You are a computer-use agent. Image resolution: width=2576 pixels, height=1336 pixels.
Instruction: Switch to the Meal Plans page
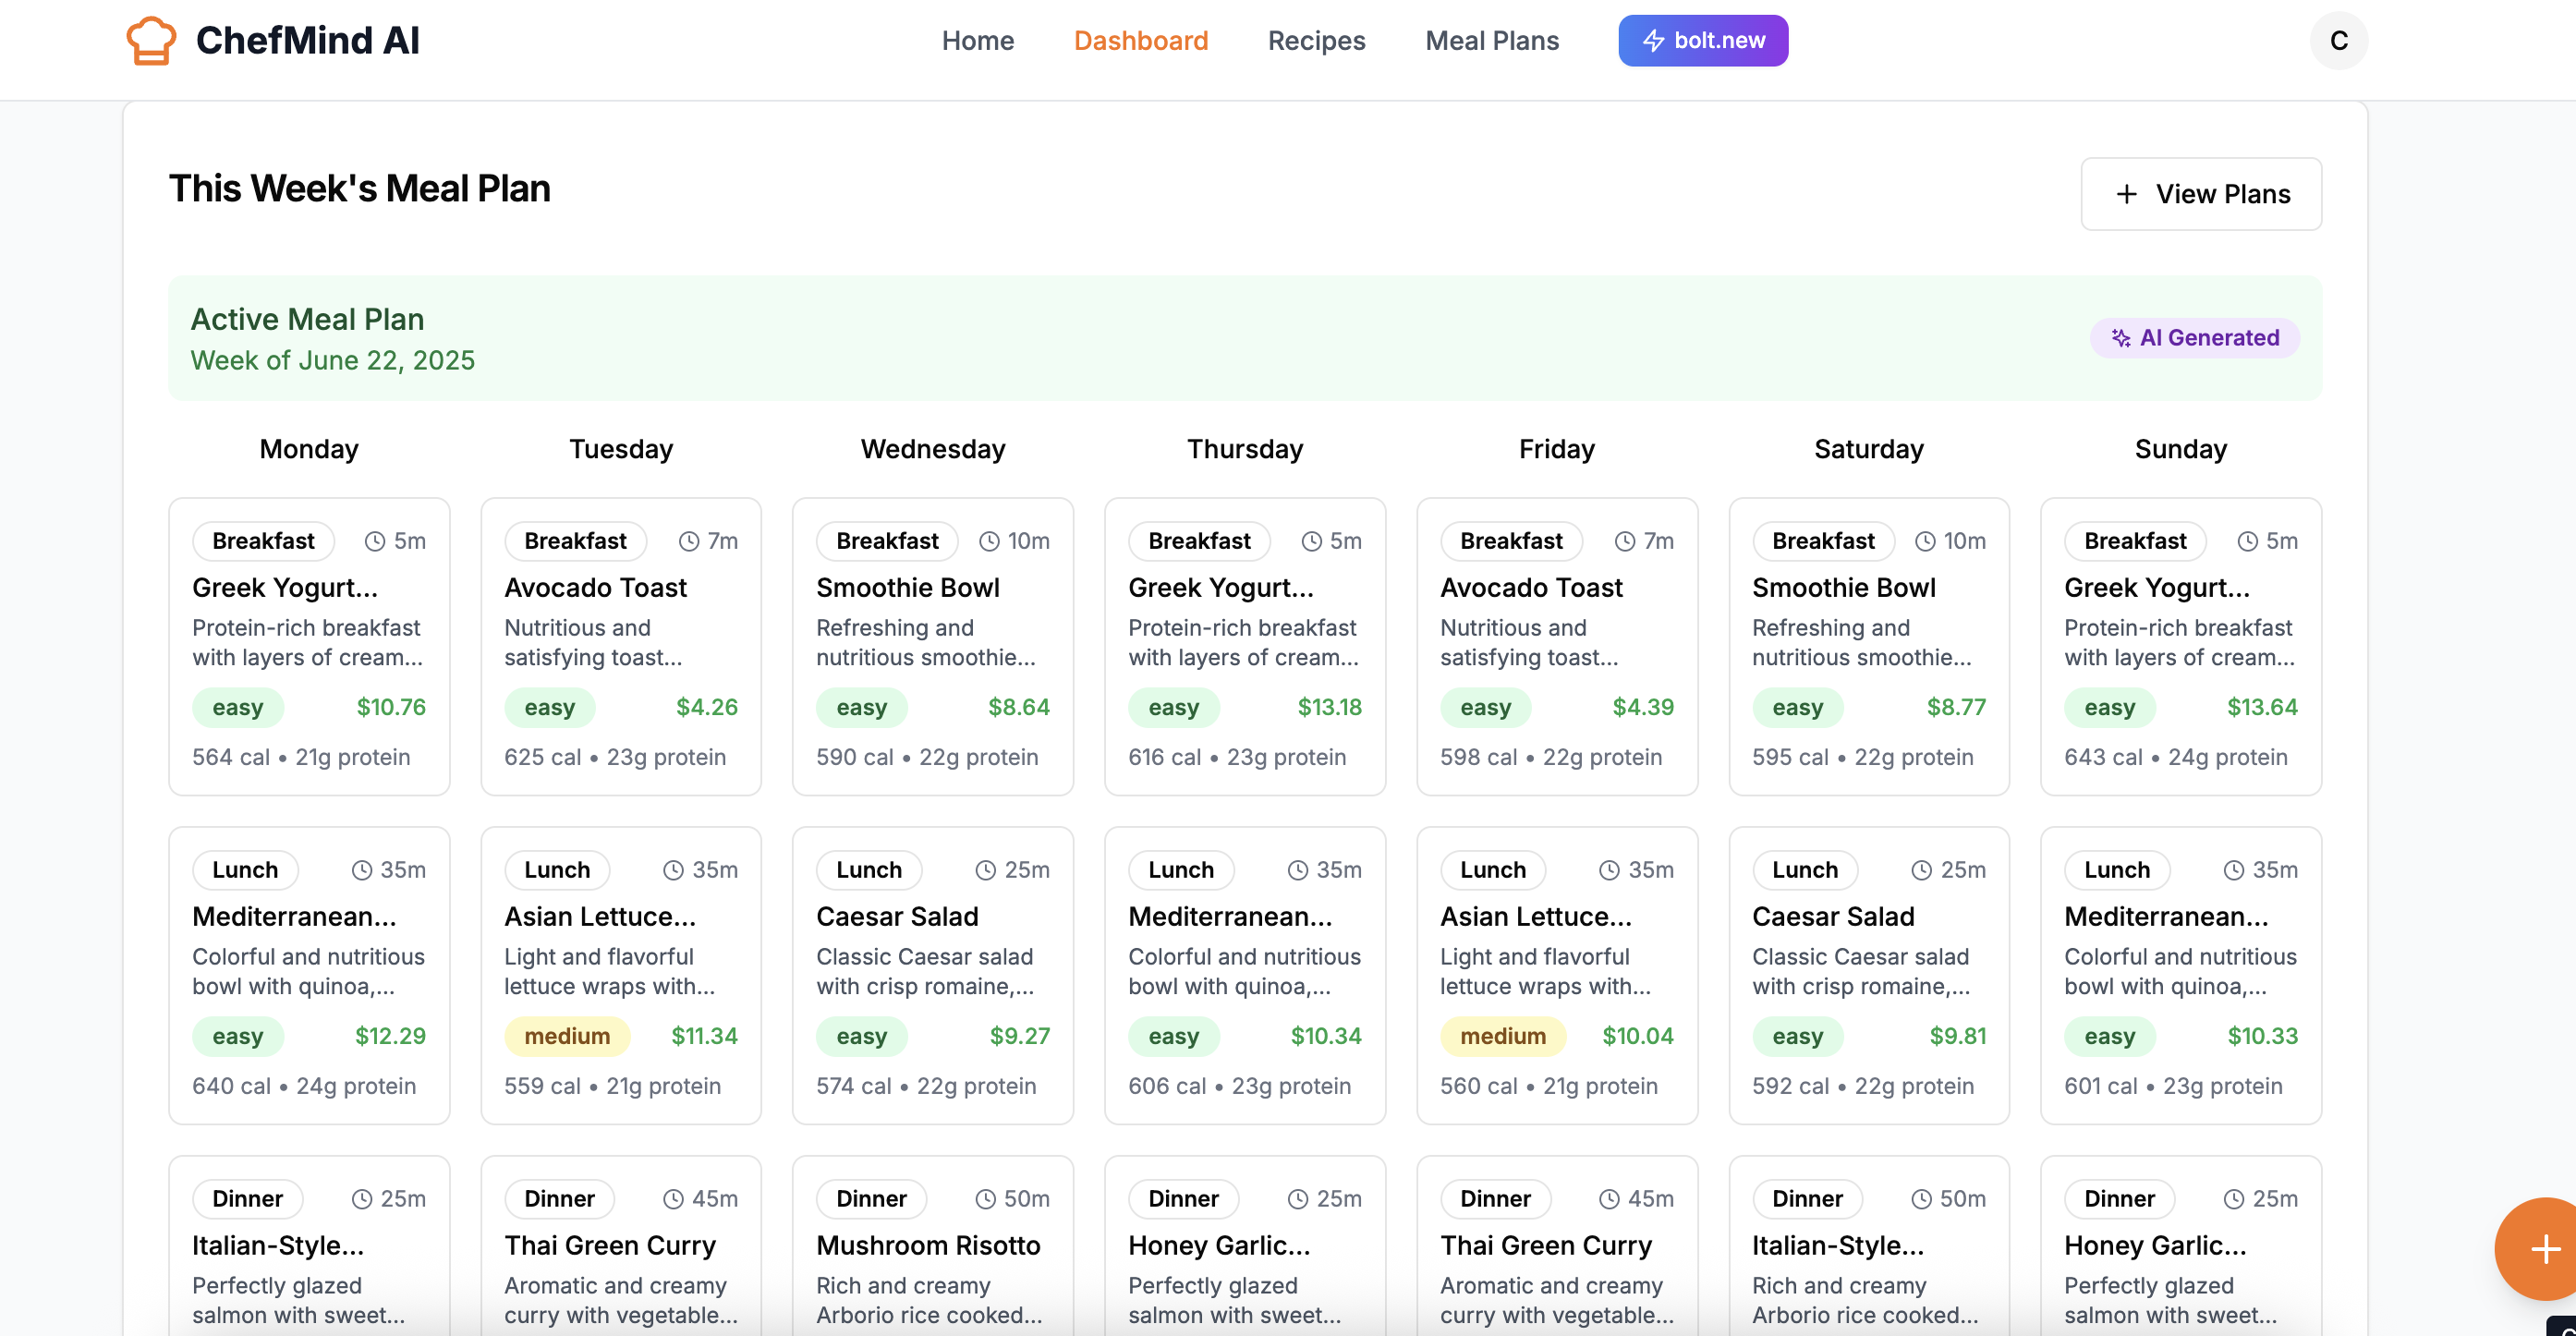1491,41
